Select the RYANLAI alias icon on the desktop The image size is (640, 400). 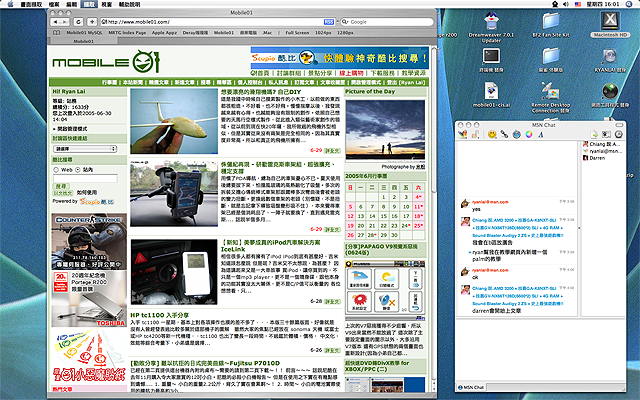(610, 56)
